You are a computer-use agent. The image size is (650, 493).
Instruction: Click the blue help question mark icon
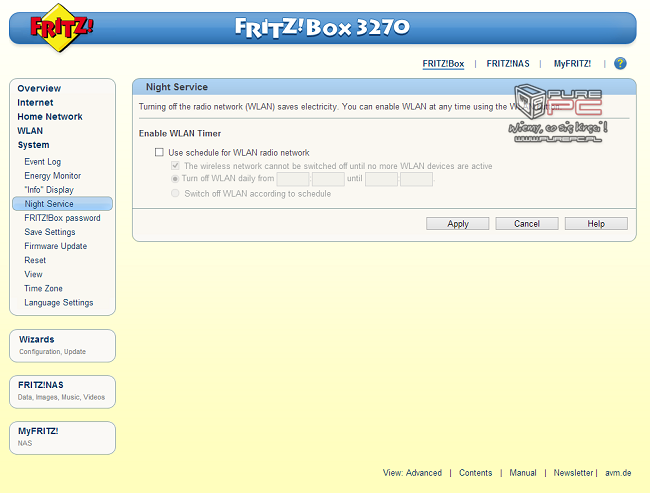(620, 63)
